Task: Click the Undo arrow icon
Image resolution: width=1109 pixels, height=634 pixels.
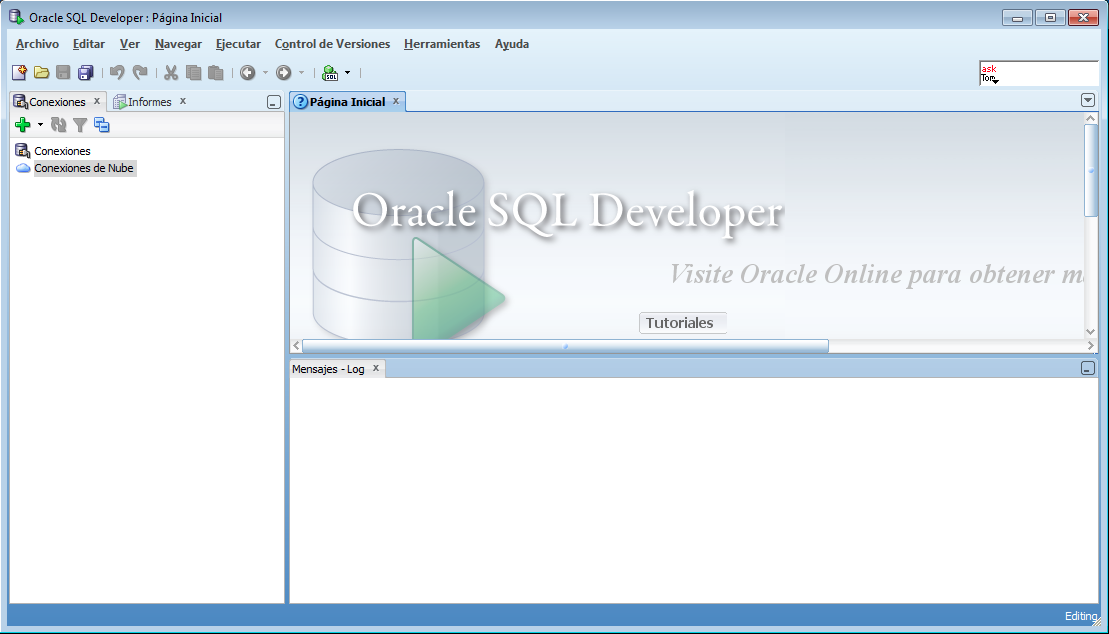Action: pos(117,72)
